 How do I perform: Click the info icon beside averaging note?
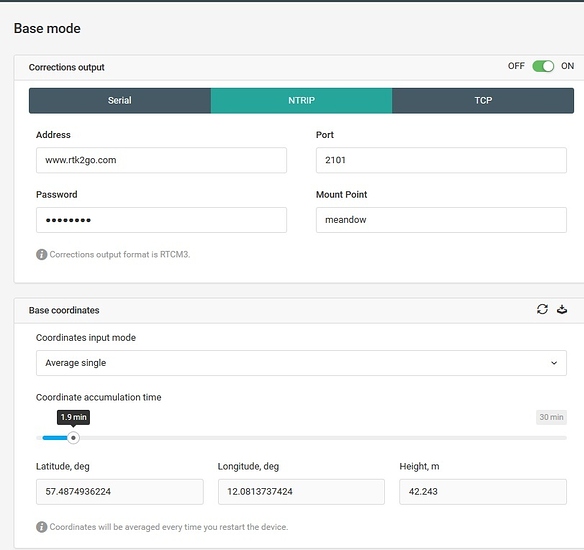pyautogui.click(x=41, y=527)
